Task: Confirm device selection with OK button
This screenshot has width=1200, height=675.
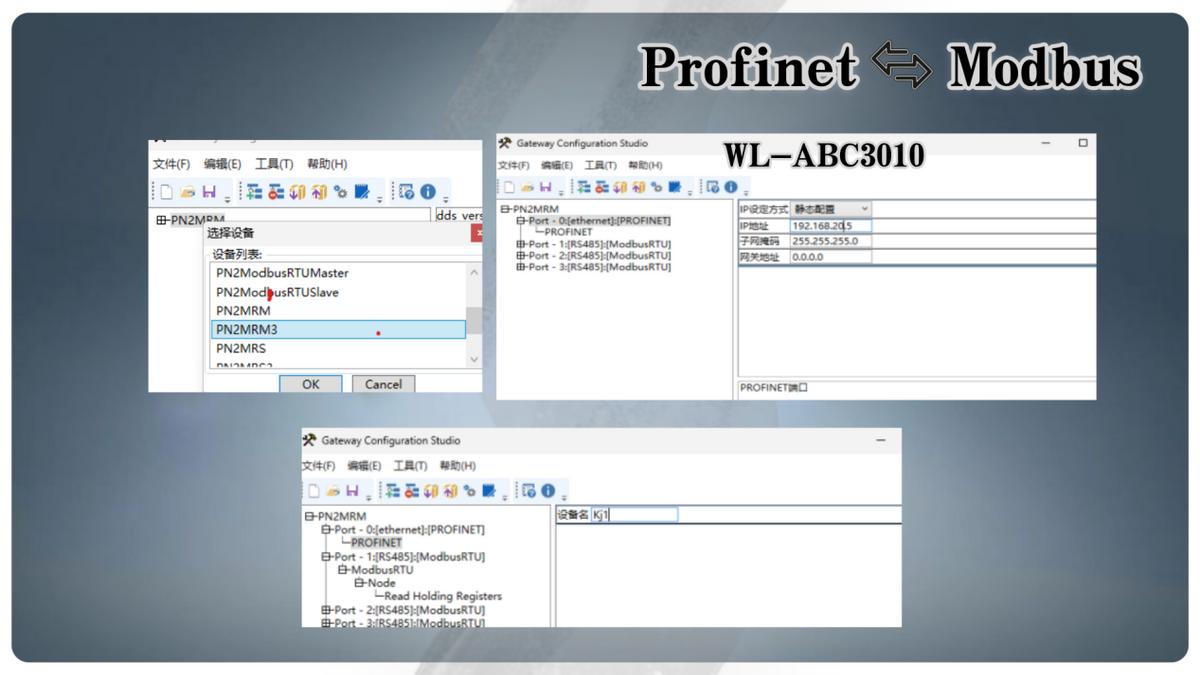Action: 311,384
